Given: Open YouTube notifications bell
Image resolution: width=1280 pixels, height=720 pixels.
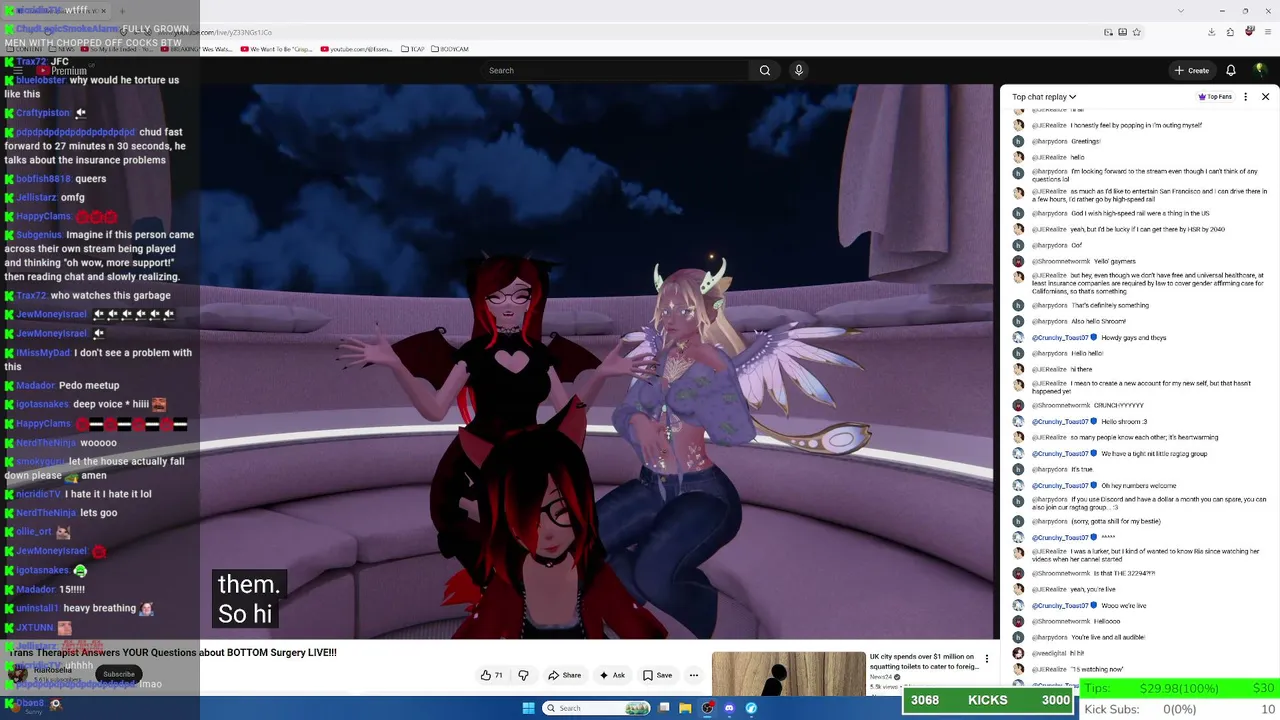Looking at the screenshot, I should (1231, 70).
